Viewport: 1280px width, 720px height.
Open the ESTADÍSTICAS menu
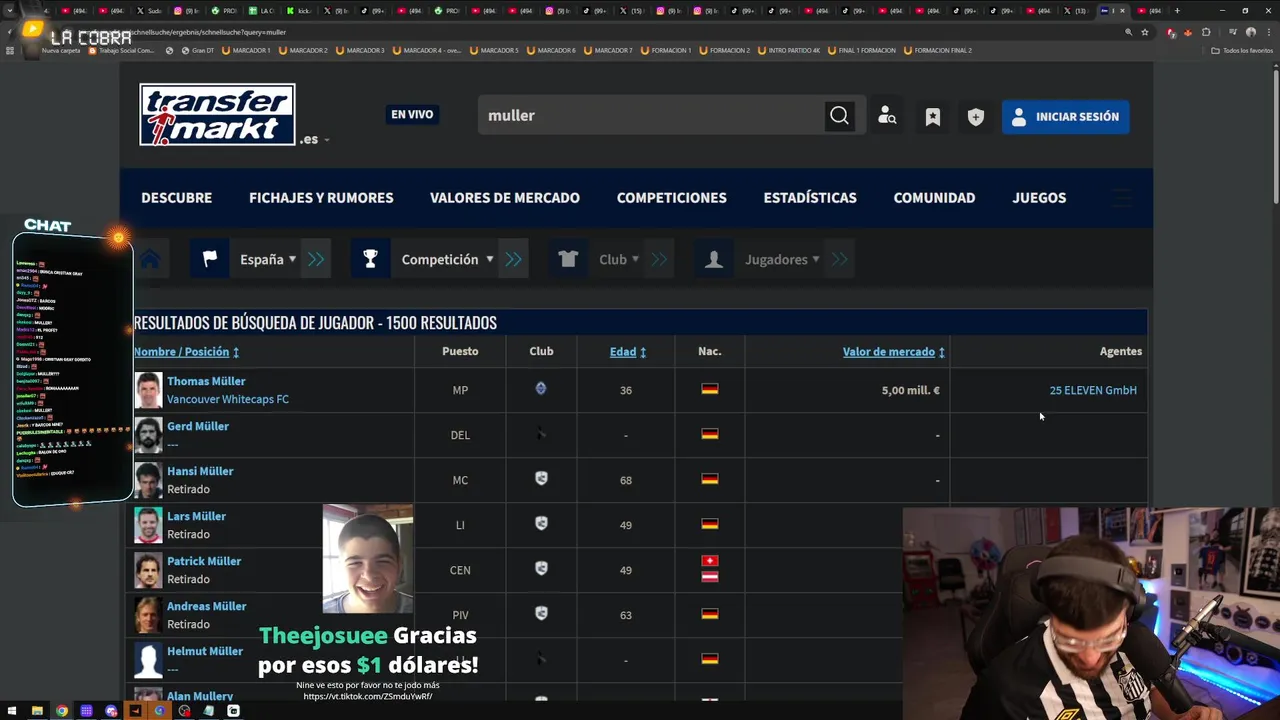point(810,198)
